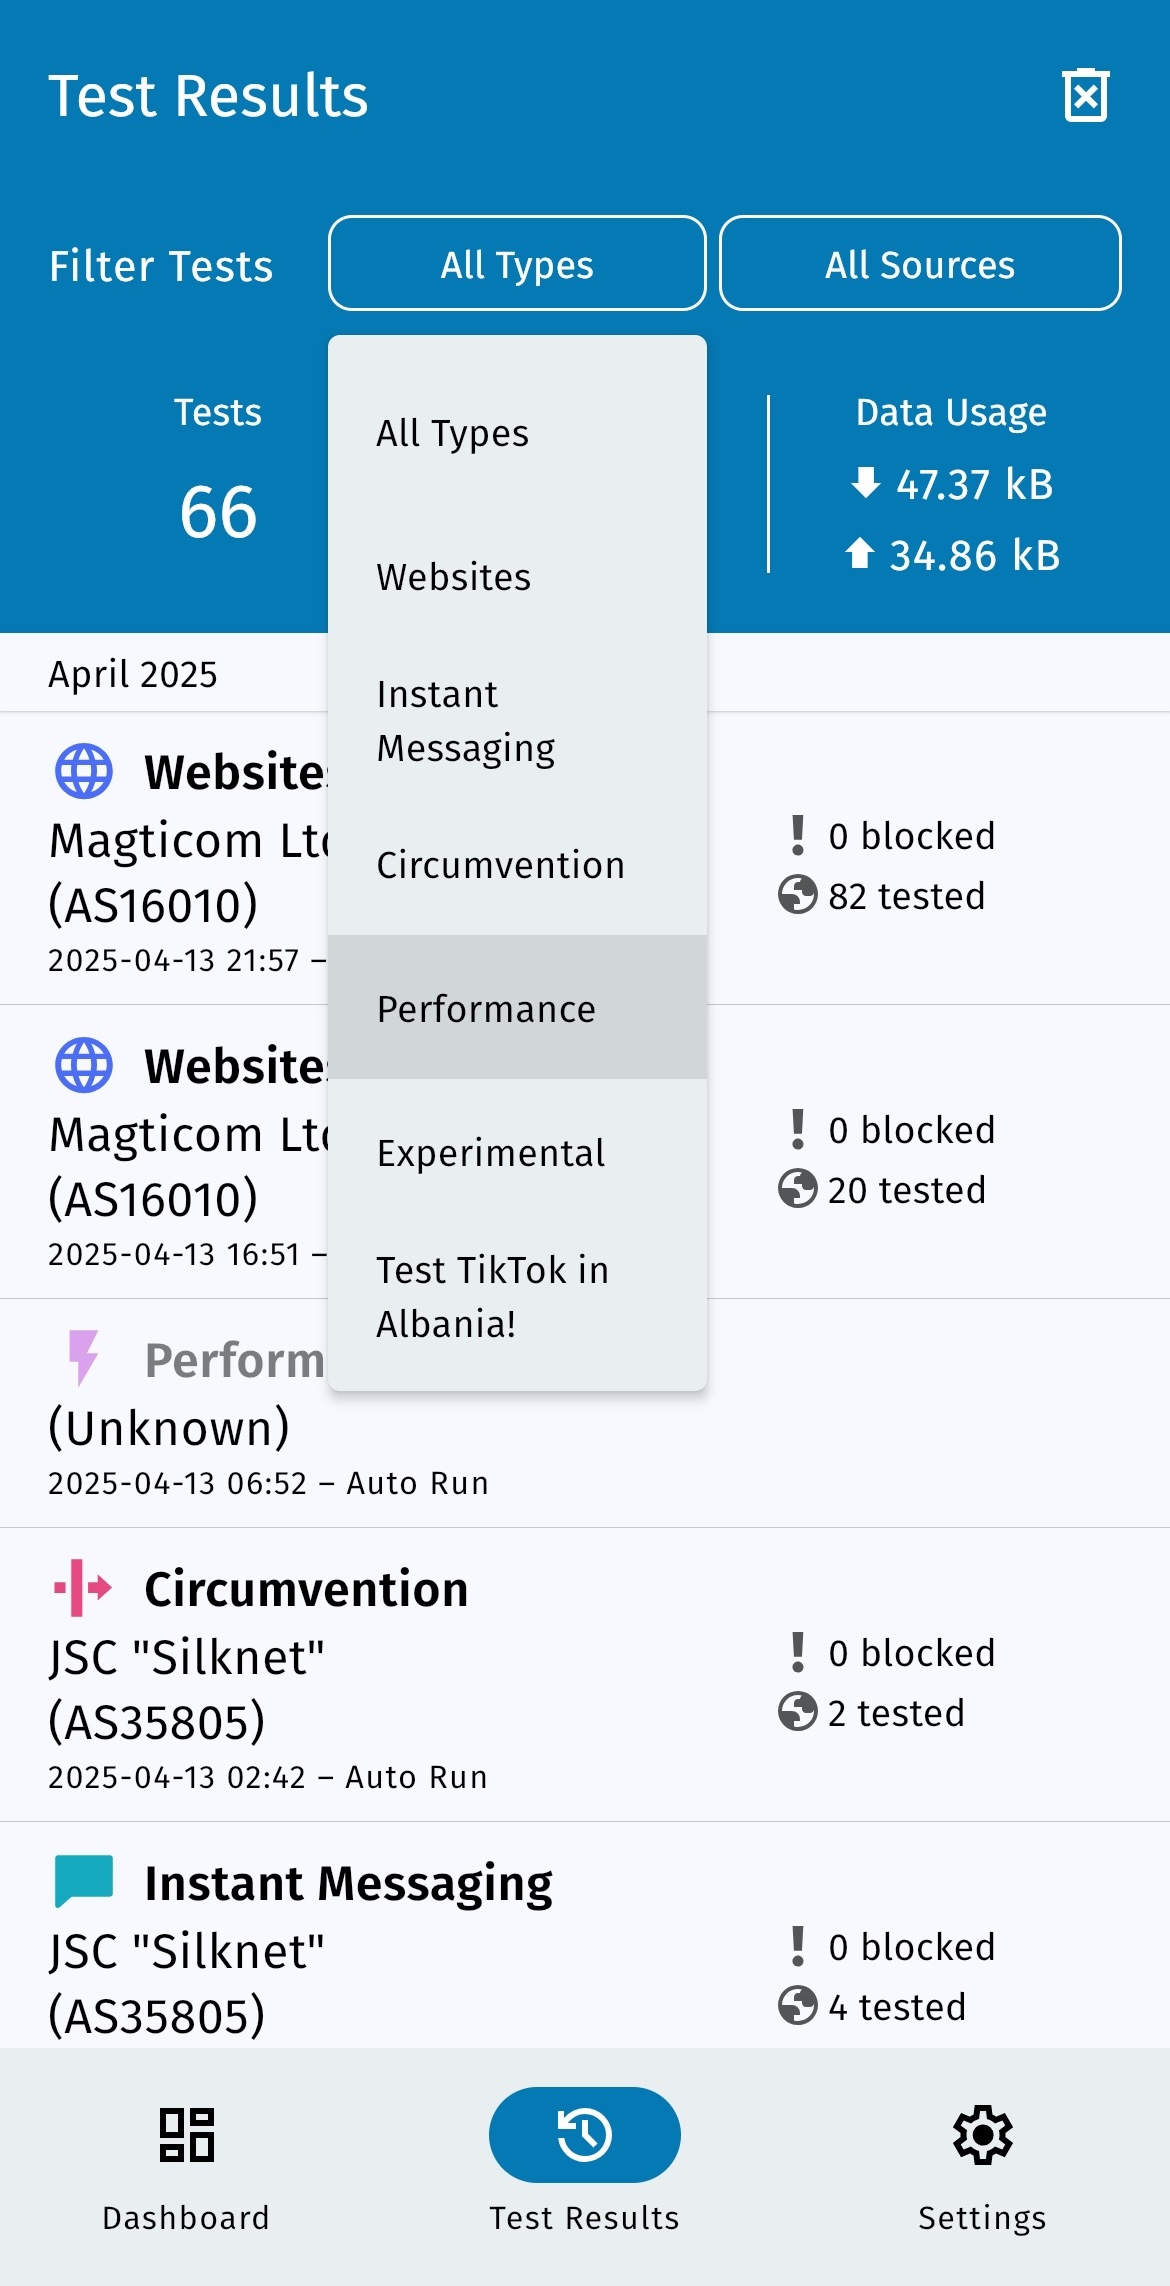
Task: Tap the delete all results trash icon
Action: coord(1086,96)
